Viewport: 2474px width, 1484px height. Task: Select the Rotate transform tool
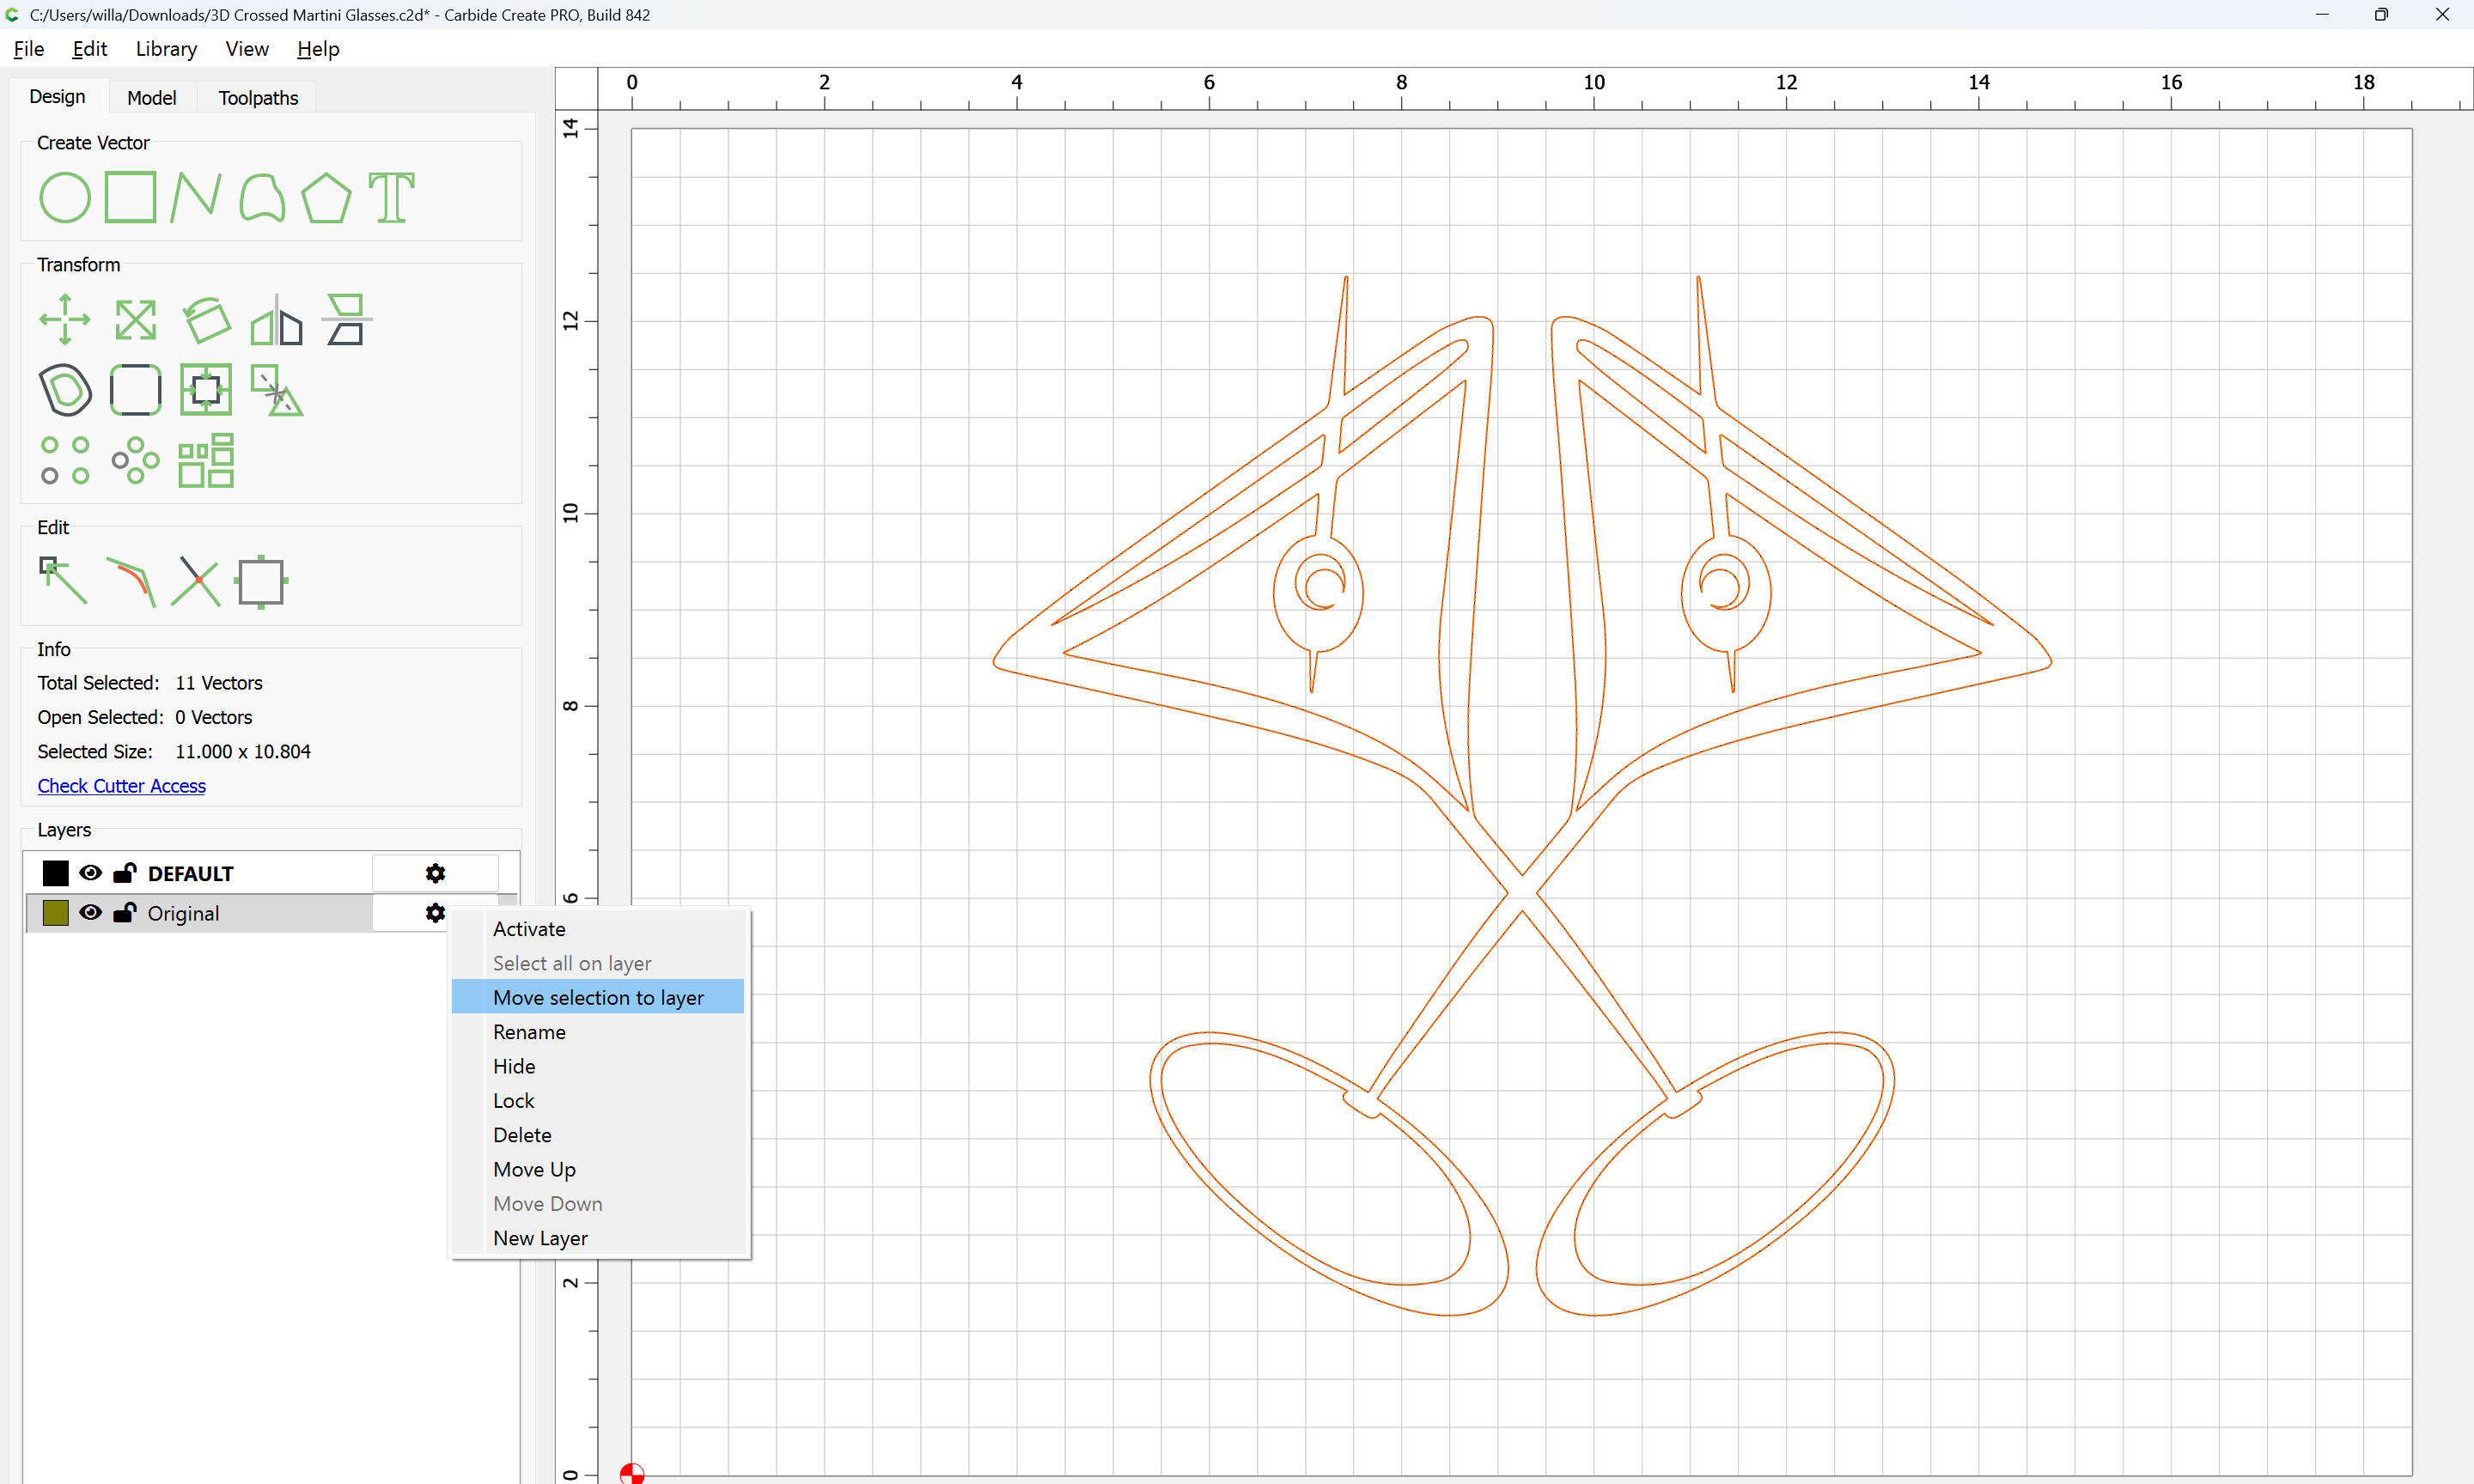(x=207, y=320)
